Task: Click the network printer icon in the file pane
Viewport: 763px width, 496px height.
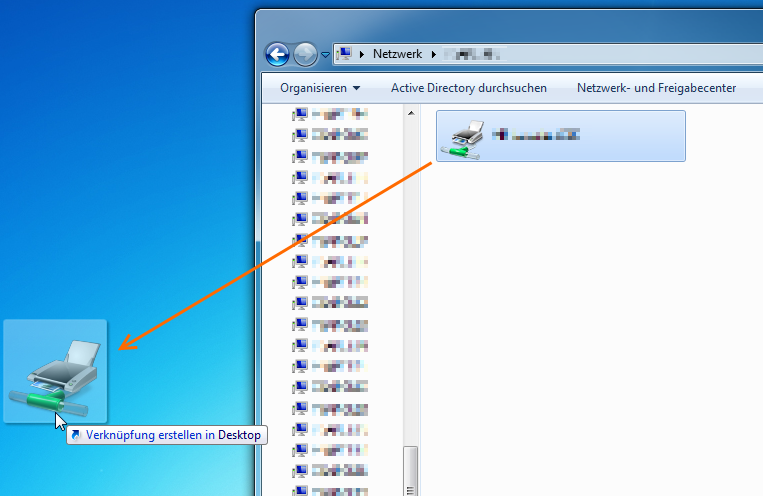Action: [465, 136]
